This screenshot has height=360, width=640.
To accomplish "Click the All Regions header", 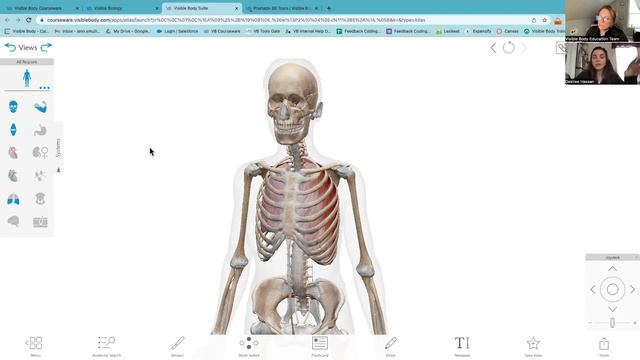I will [27, 62].
